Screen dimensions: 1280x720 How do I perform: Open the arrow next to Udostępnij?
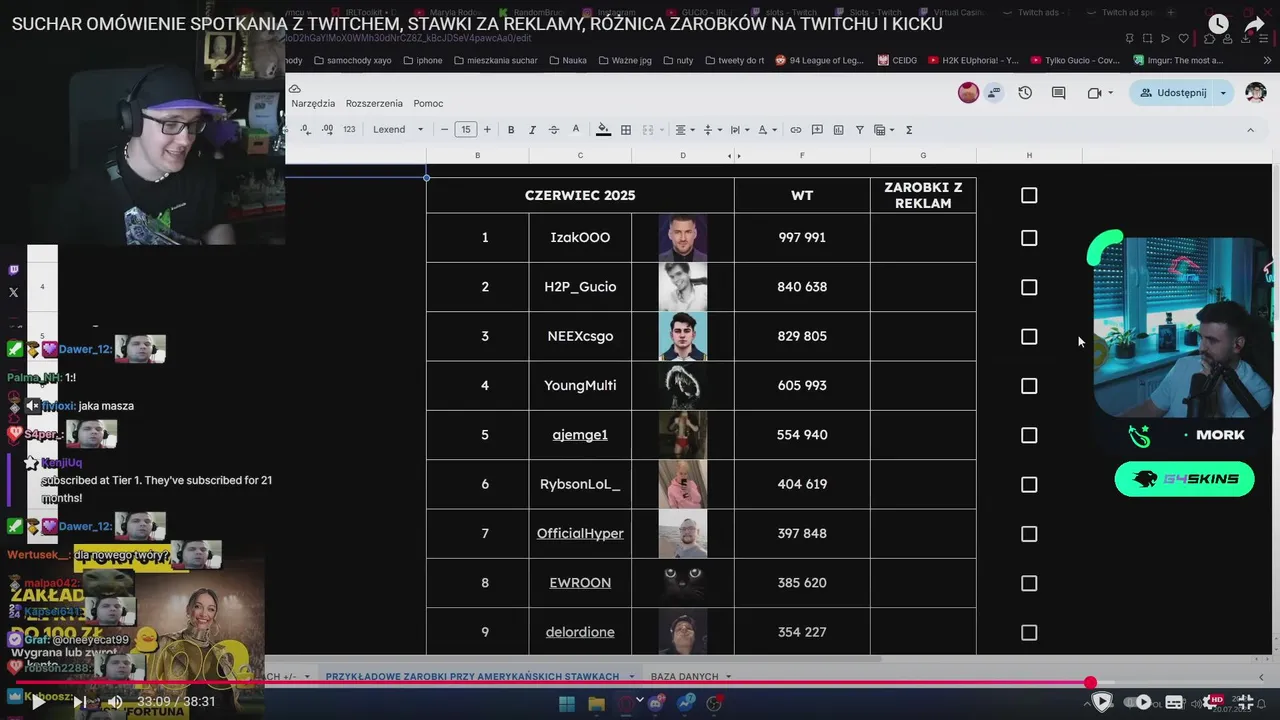(x=1223, y=93)
